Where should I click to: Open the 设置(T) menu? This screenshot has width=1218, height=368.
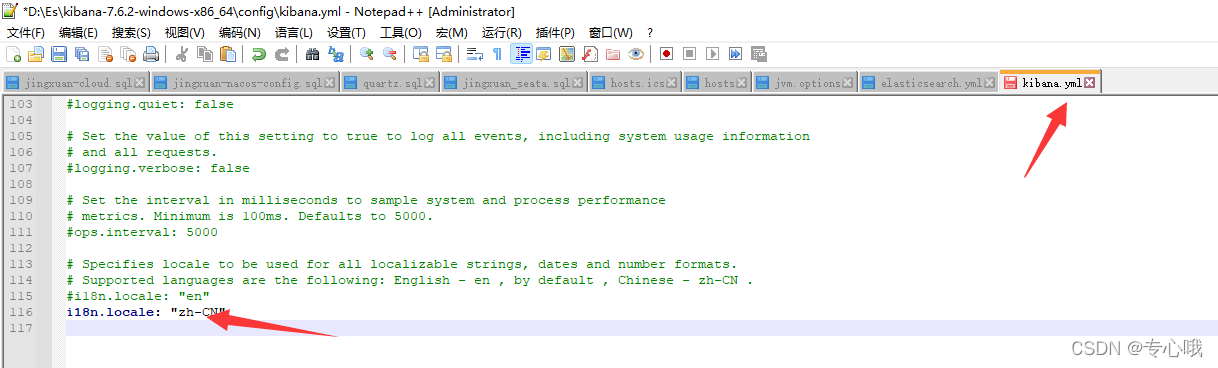click(x=347, y=33)
